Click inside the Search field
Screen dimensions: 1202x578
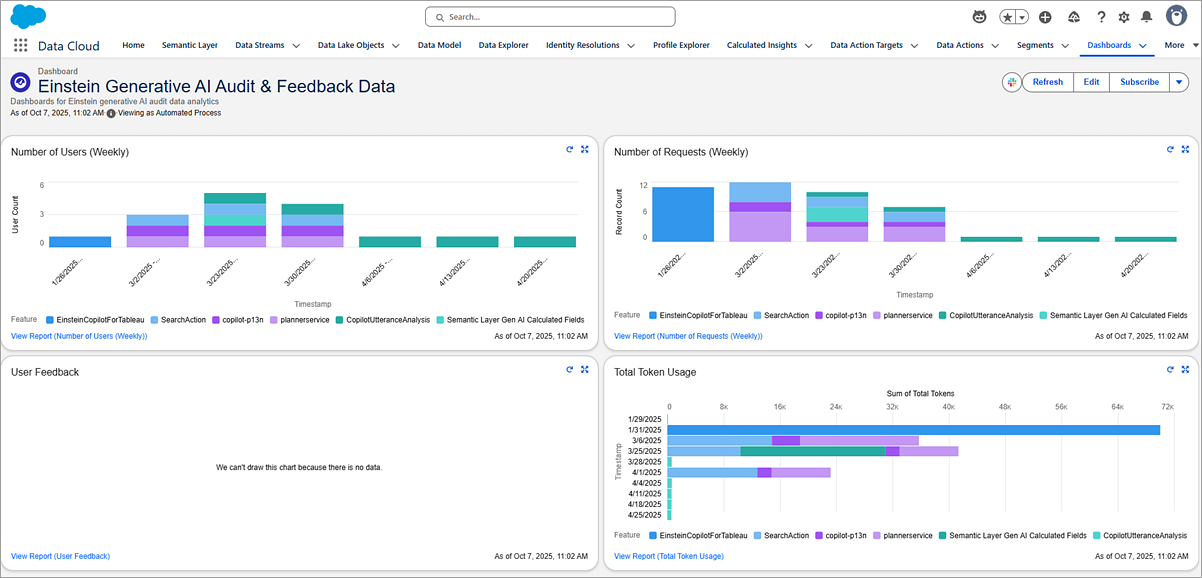550,16
